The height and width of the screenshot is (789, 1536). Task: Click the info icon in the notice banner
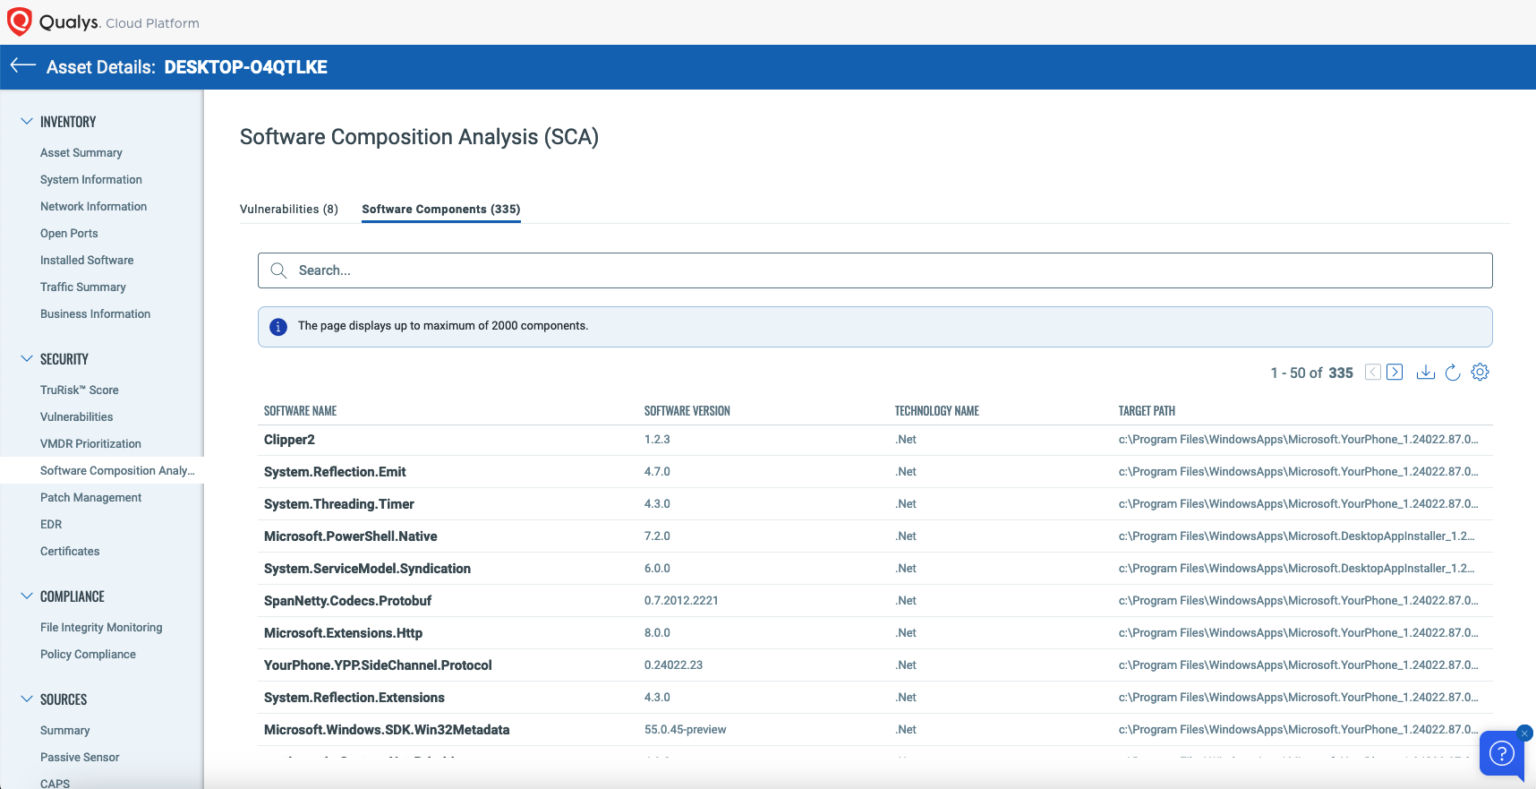point(278,326)
